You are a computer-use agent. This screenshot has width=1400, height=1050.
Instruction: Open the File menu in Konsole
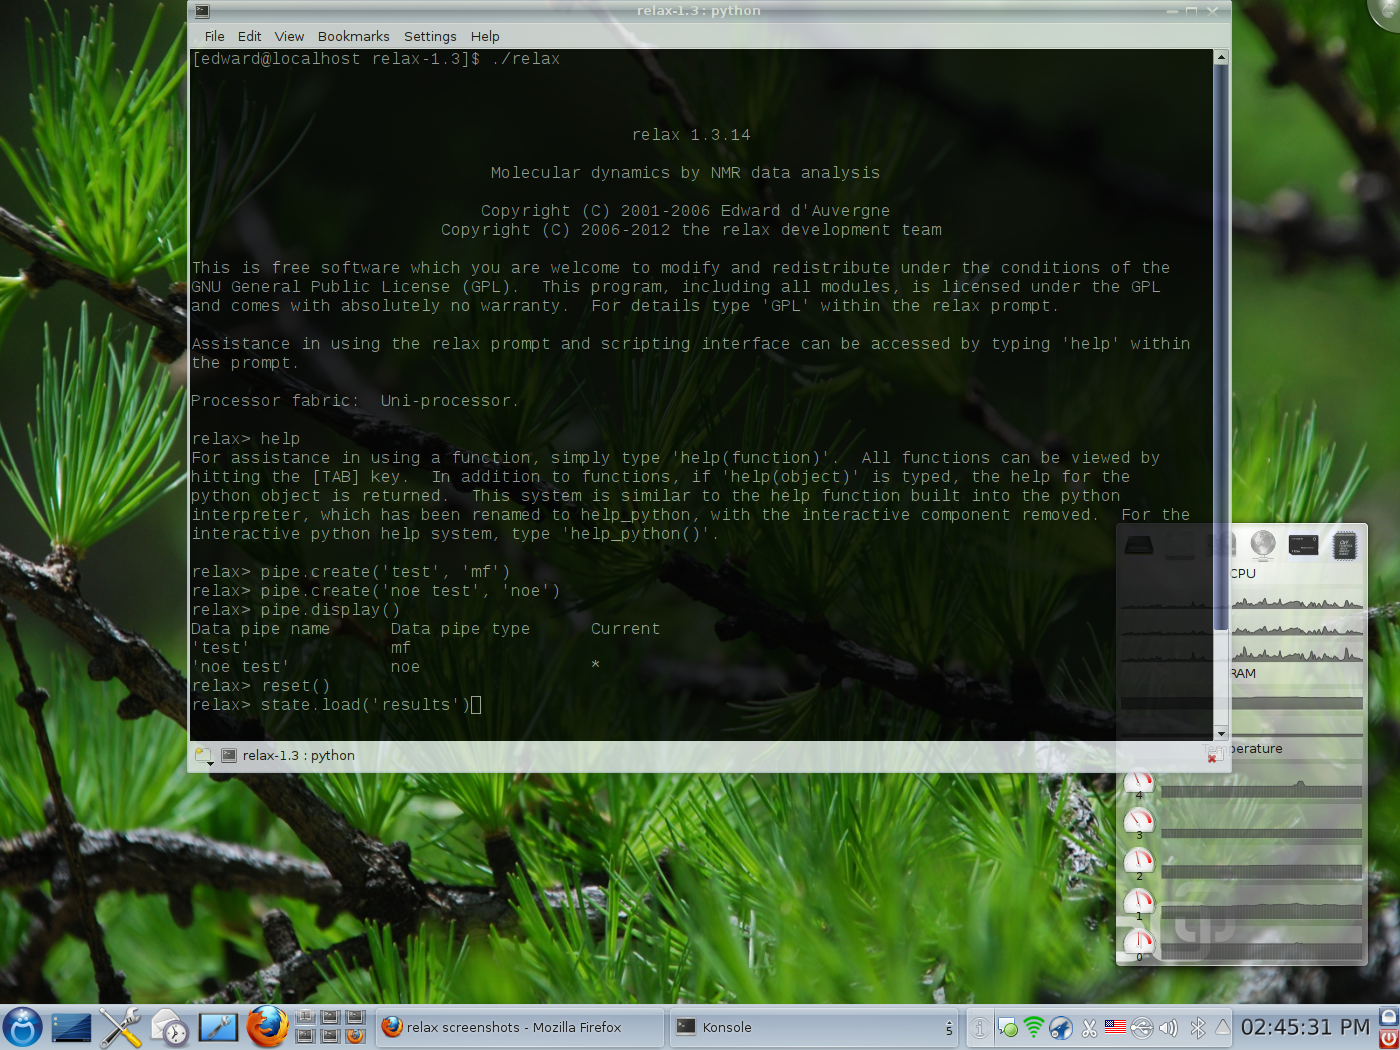(x=214, y=36)
